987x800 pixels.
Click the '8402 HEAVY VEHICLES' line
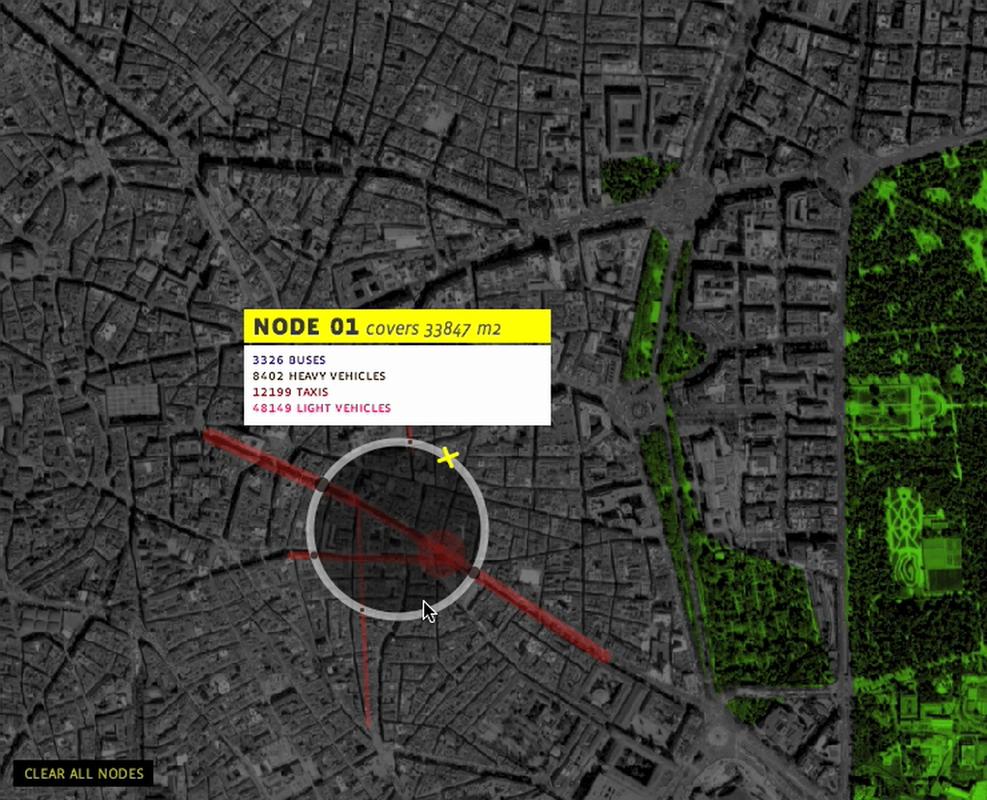tap(319, 376)
